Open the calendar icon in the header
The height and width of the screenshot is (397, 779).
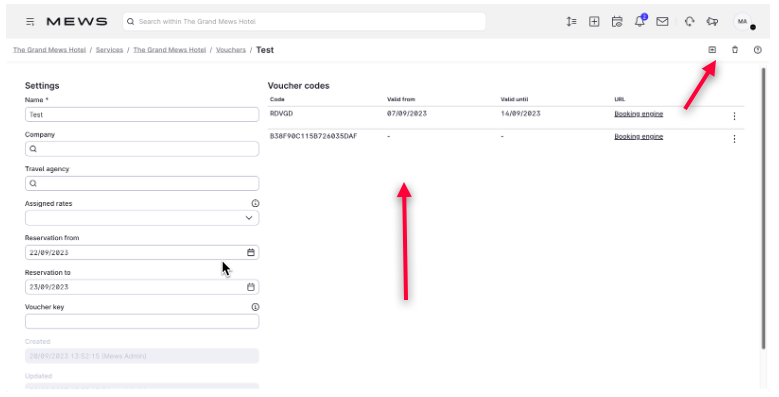point(617,21)
